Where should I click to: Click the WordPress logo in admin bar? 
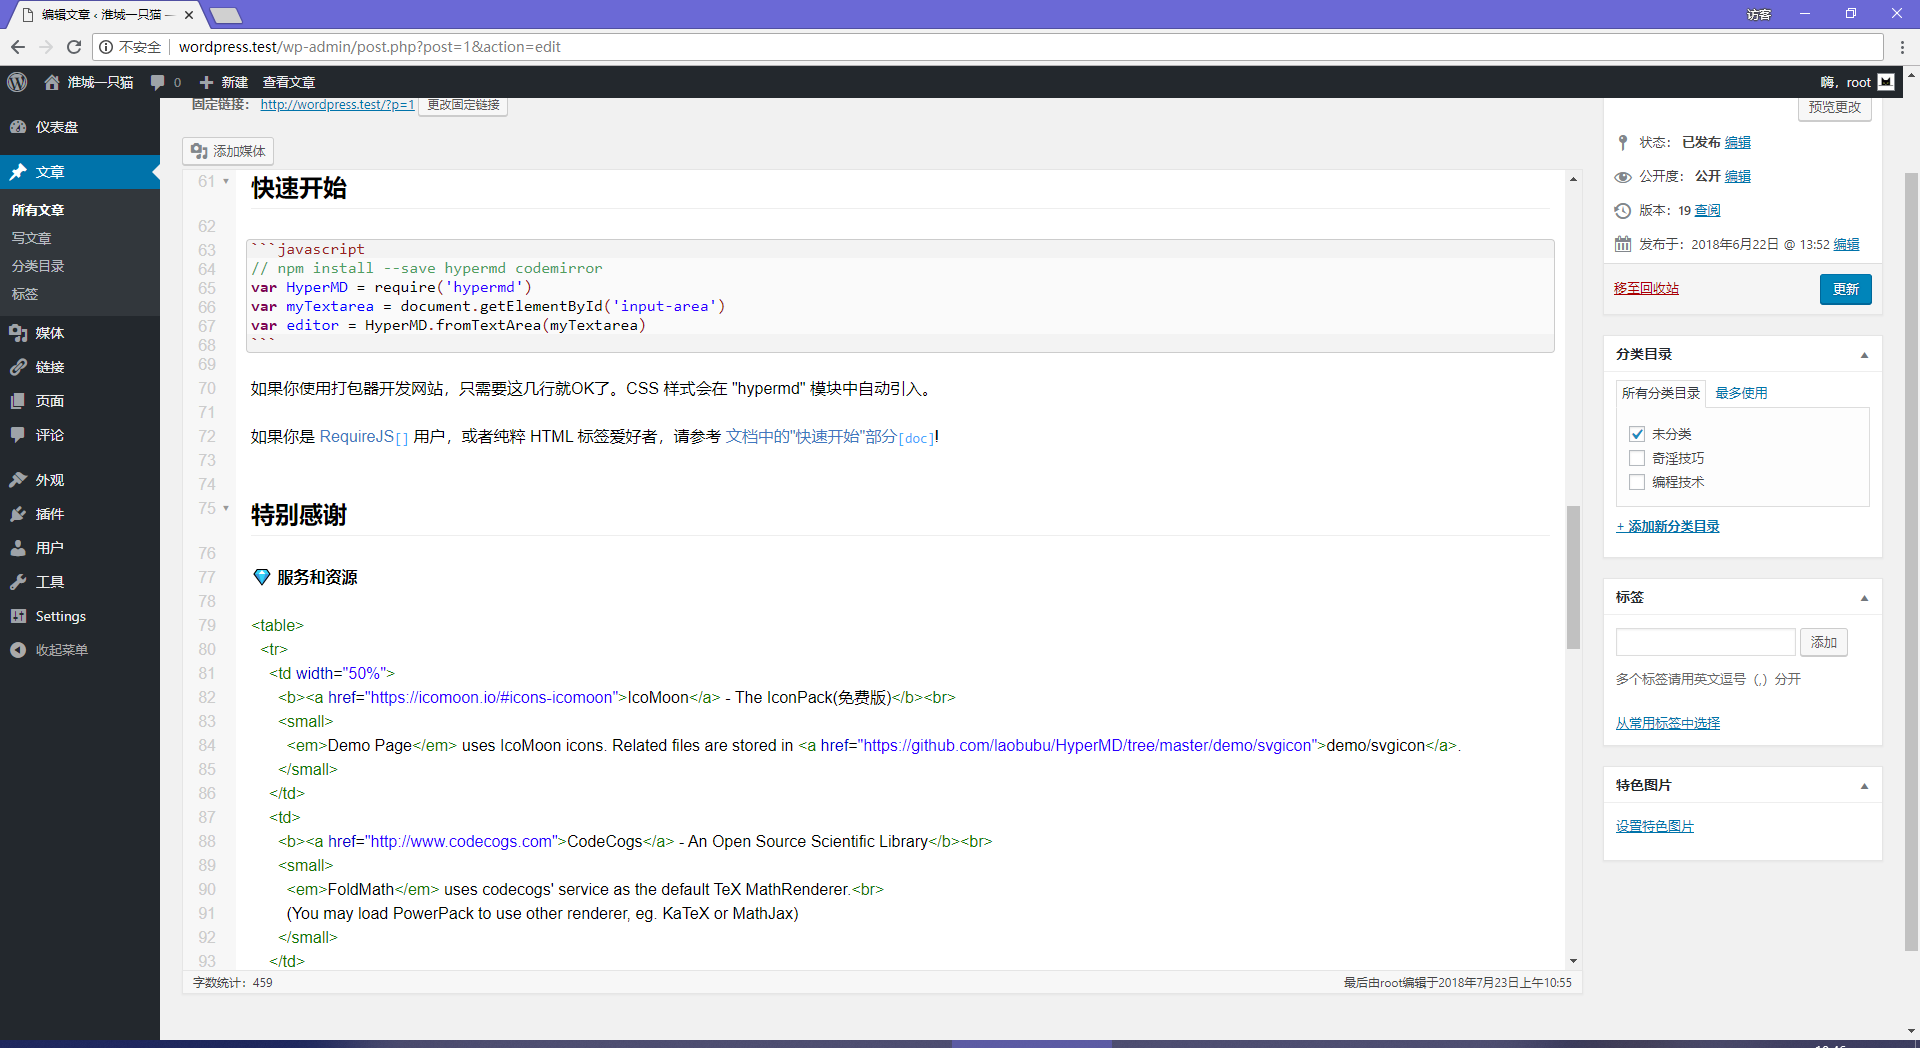17,82
